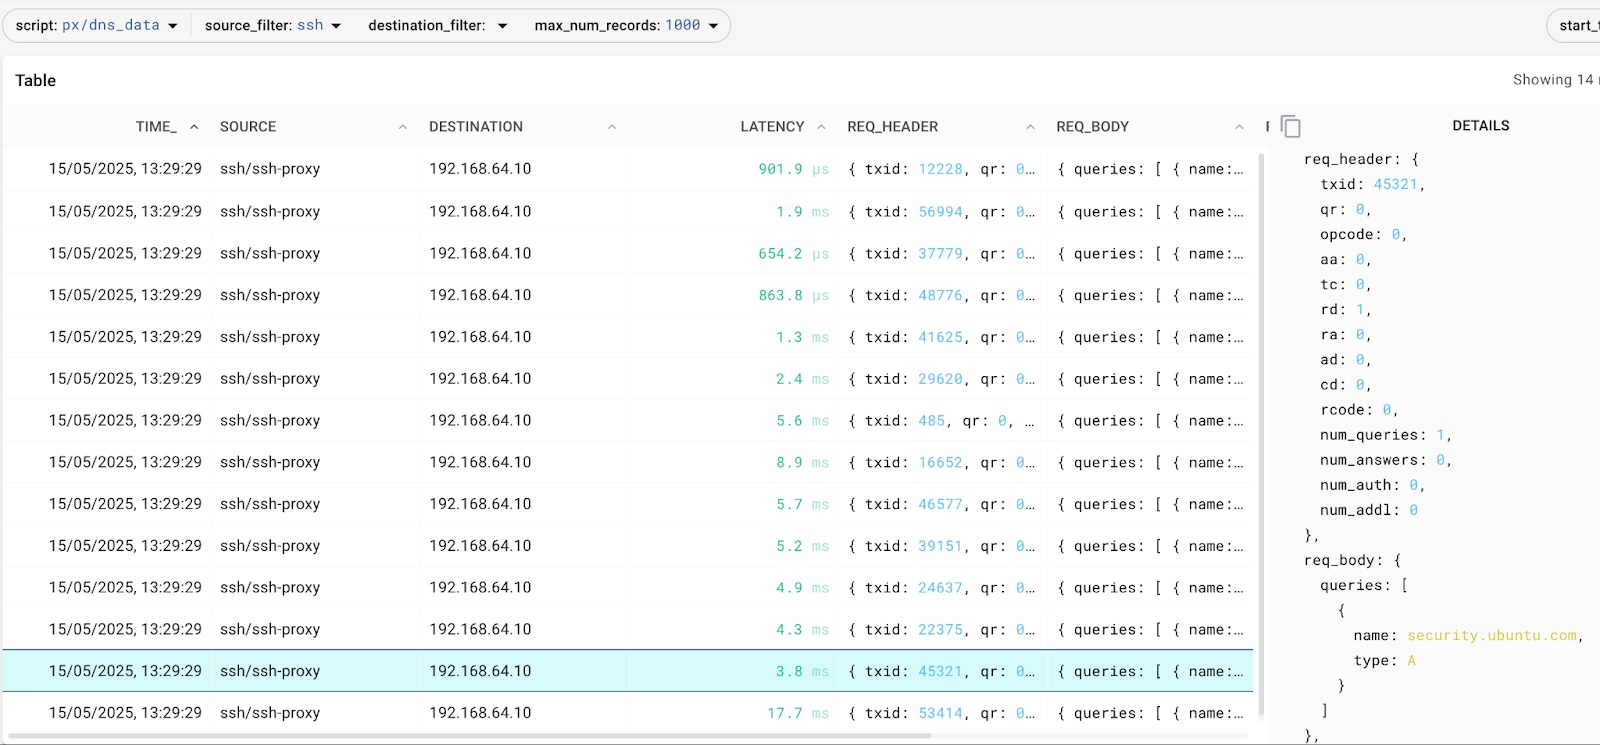Open the max_num_records 1000 dropdown
Viewport: 1600px width, 745px height.
coord(626,25)
